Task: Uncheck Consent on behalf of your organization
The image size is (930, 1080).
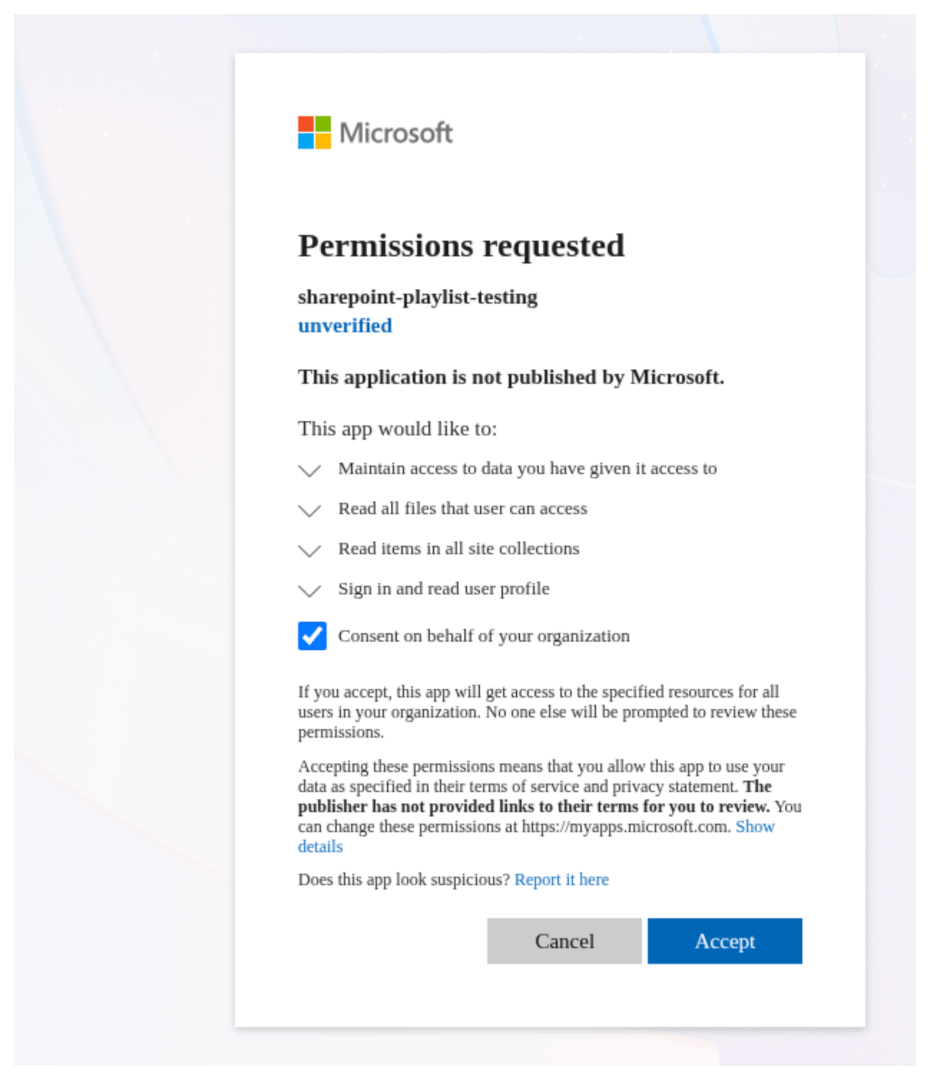Action: pos(312,636)
